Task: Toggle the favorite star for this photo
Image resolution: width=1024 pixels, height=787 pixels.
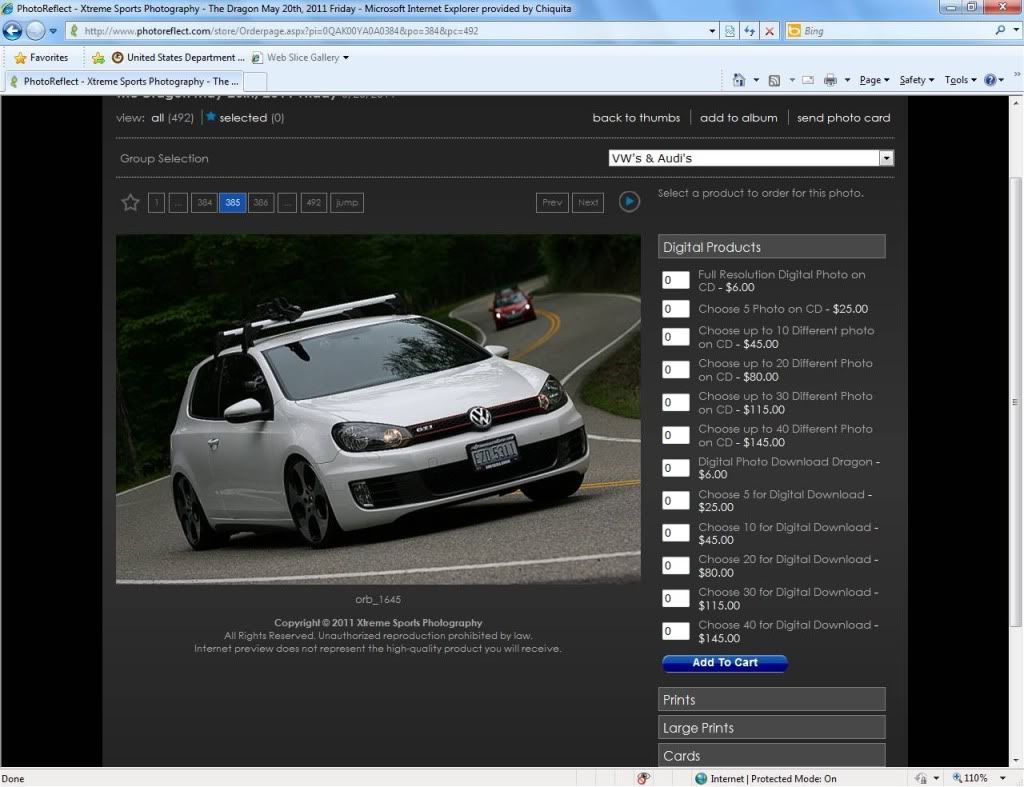Action: [130, 202]
